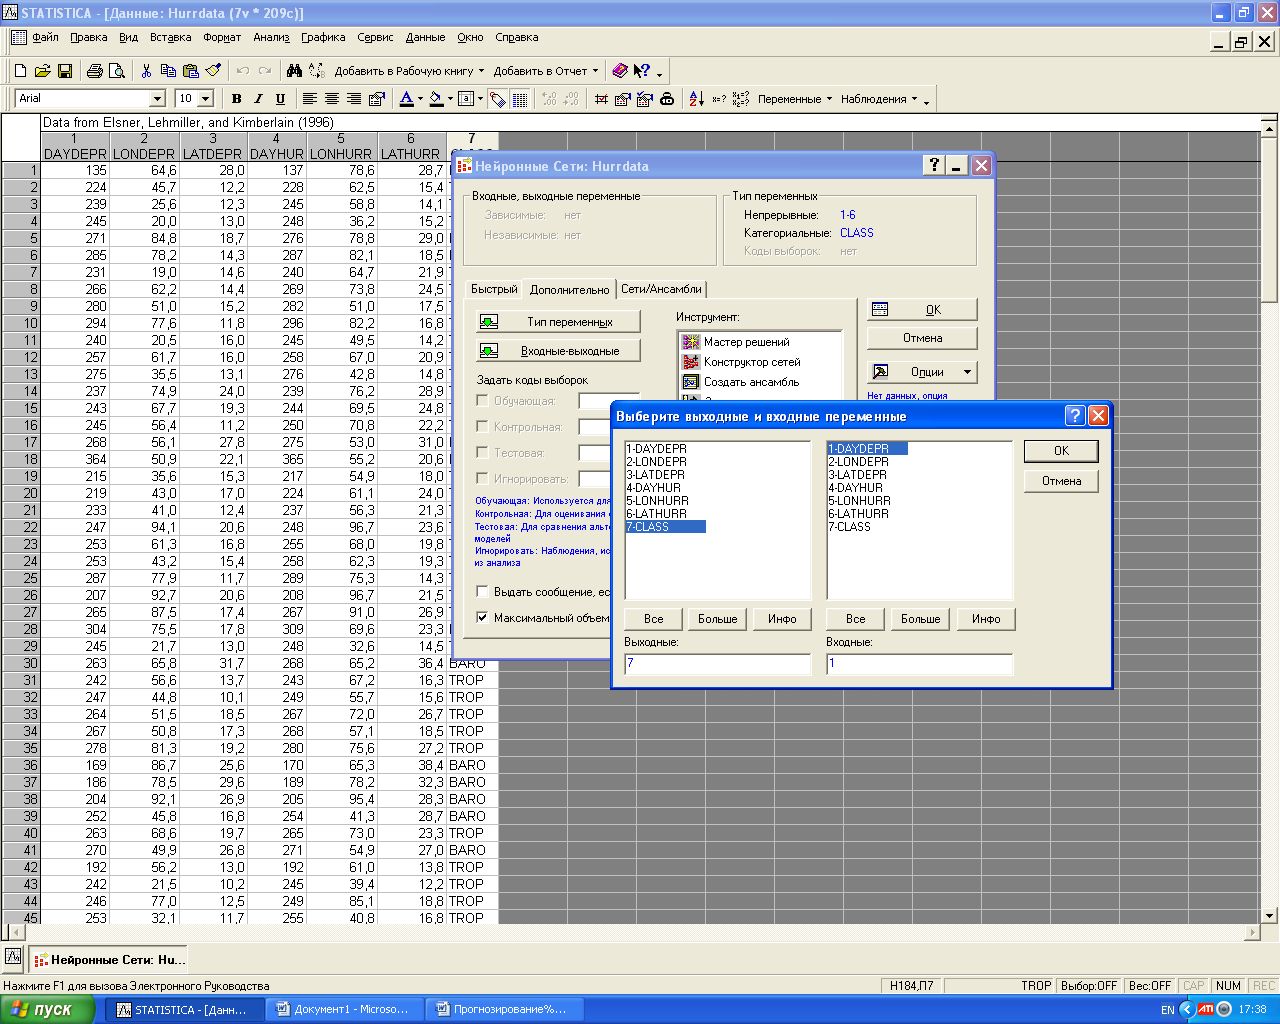
Task: Confirm variable selection with OK button
Action: click(1061, 451)
